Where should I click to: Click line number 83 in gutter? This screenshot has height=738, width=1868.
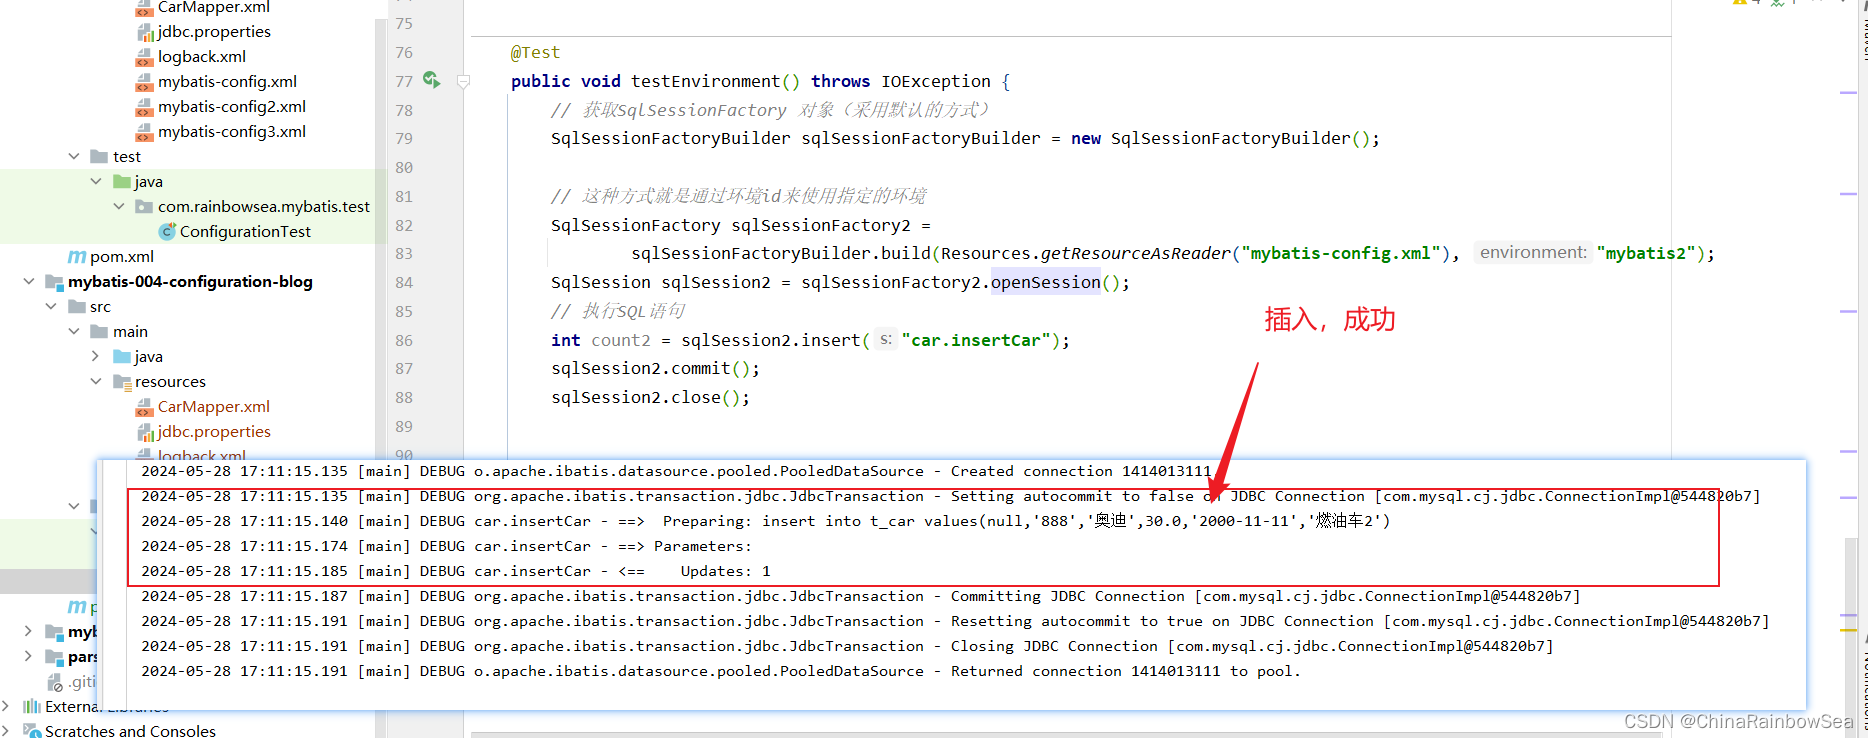coord(404,254)
